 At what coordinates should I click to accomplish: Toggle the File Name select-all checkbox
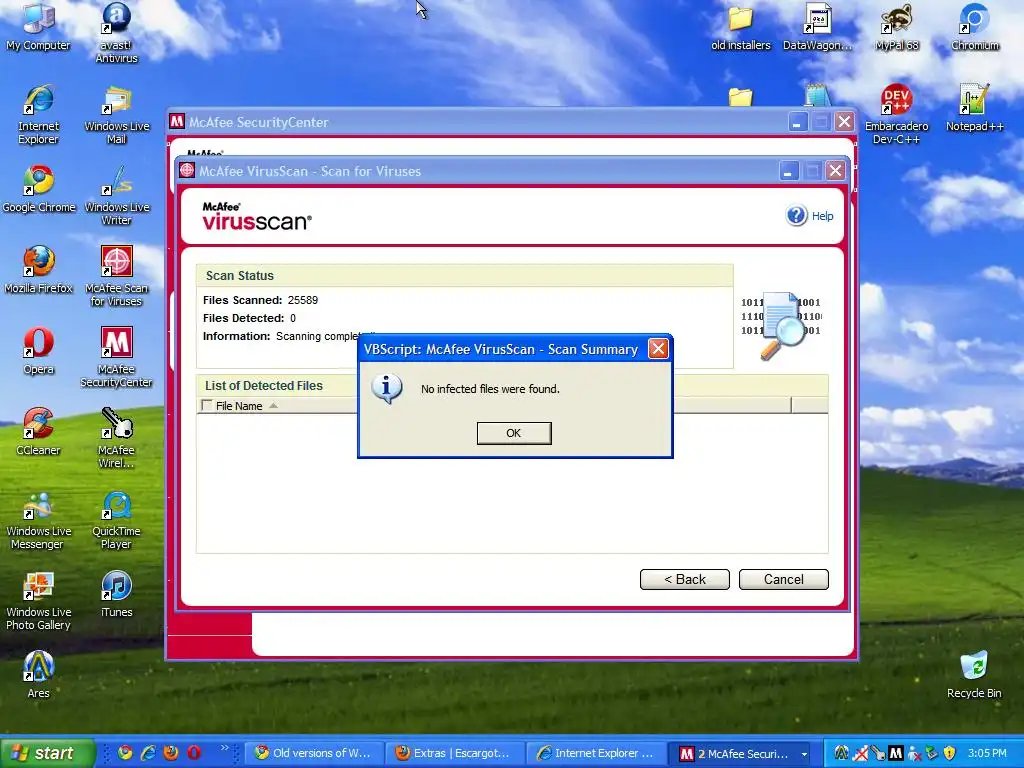coord(207,406)
